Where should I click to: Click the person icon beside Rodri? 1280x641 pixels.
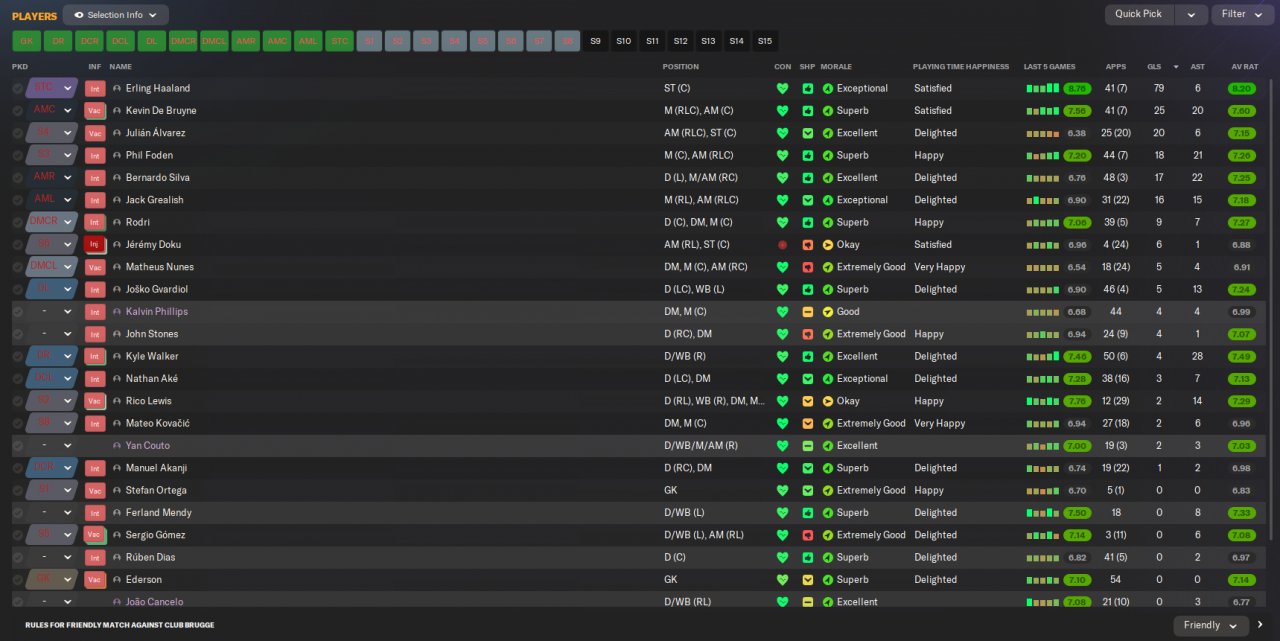117,222
